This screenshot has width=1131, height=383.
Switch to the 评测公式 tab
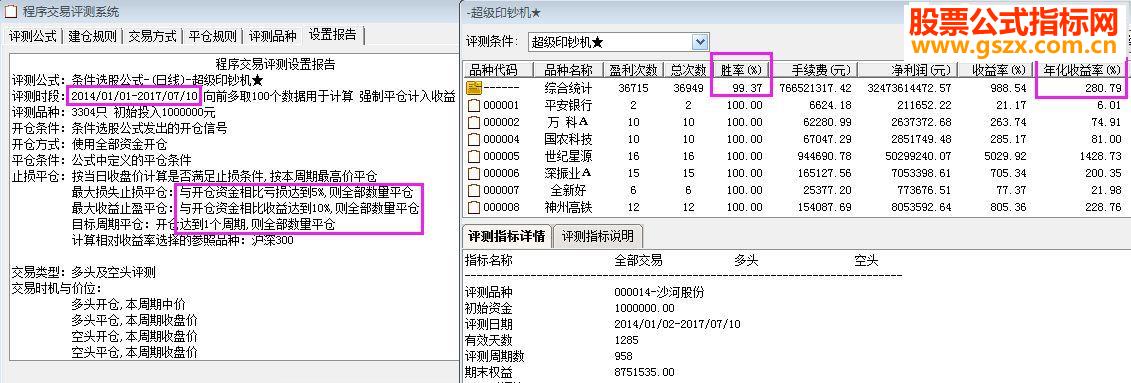[32, 36]
